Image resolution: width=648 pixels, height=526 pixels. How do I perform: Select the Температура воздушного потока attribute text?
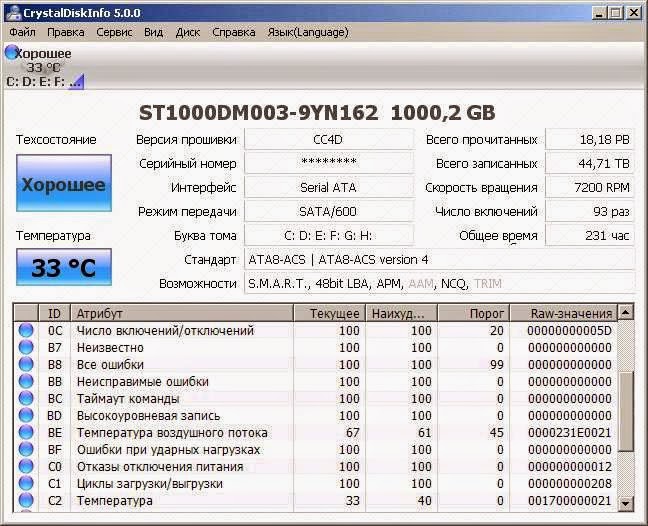pyautogui.click(x=172, y=432)
